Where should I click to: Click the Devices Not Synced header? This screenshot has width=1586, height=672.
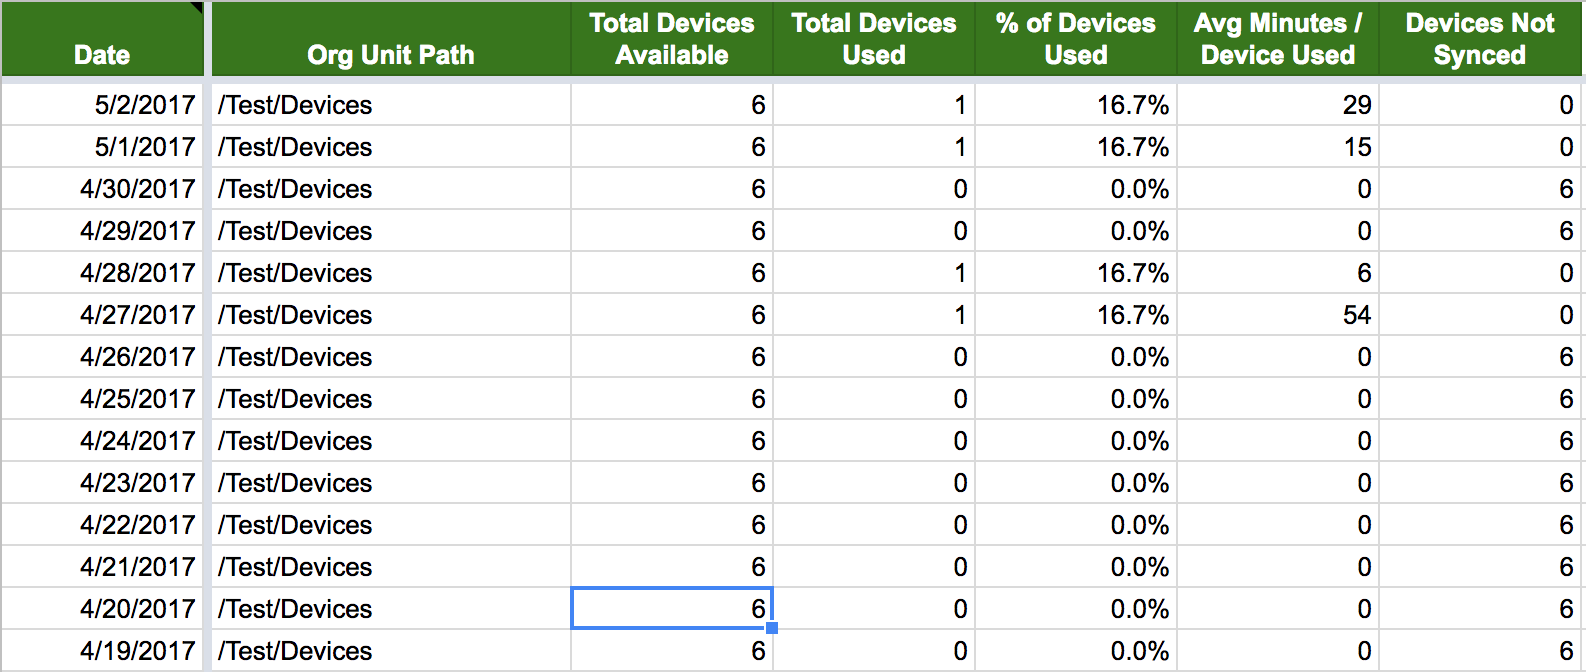pos(1479,40)
